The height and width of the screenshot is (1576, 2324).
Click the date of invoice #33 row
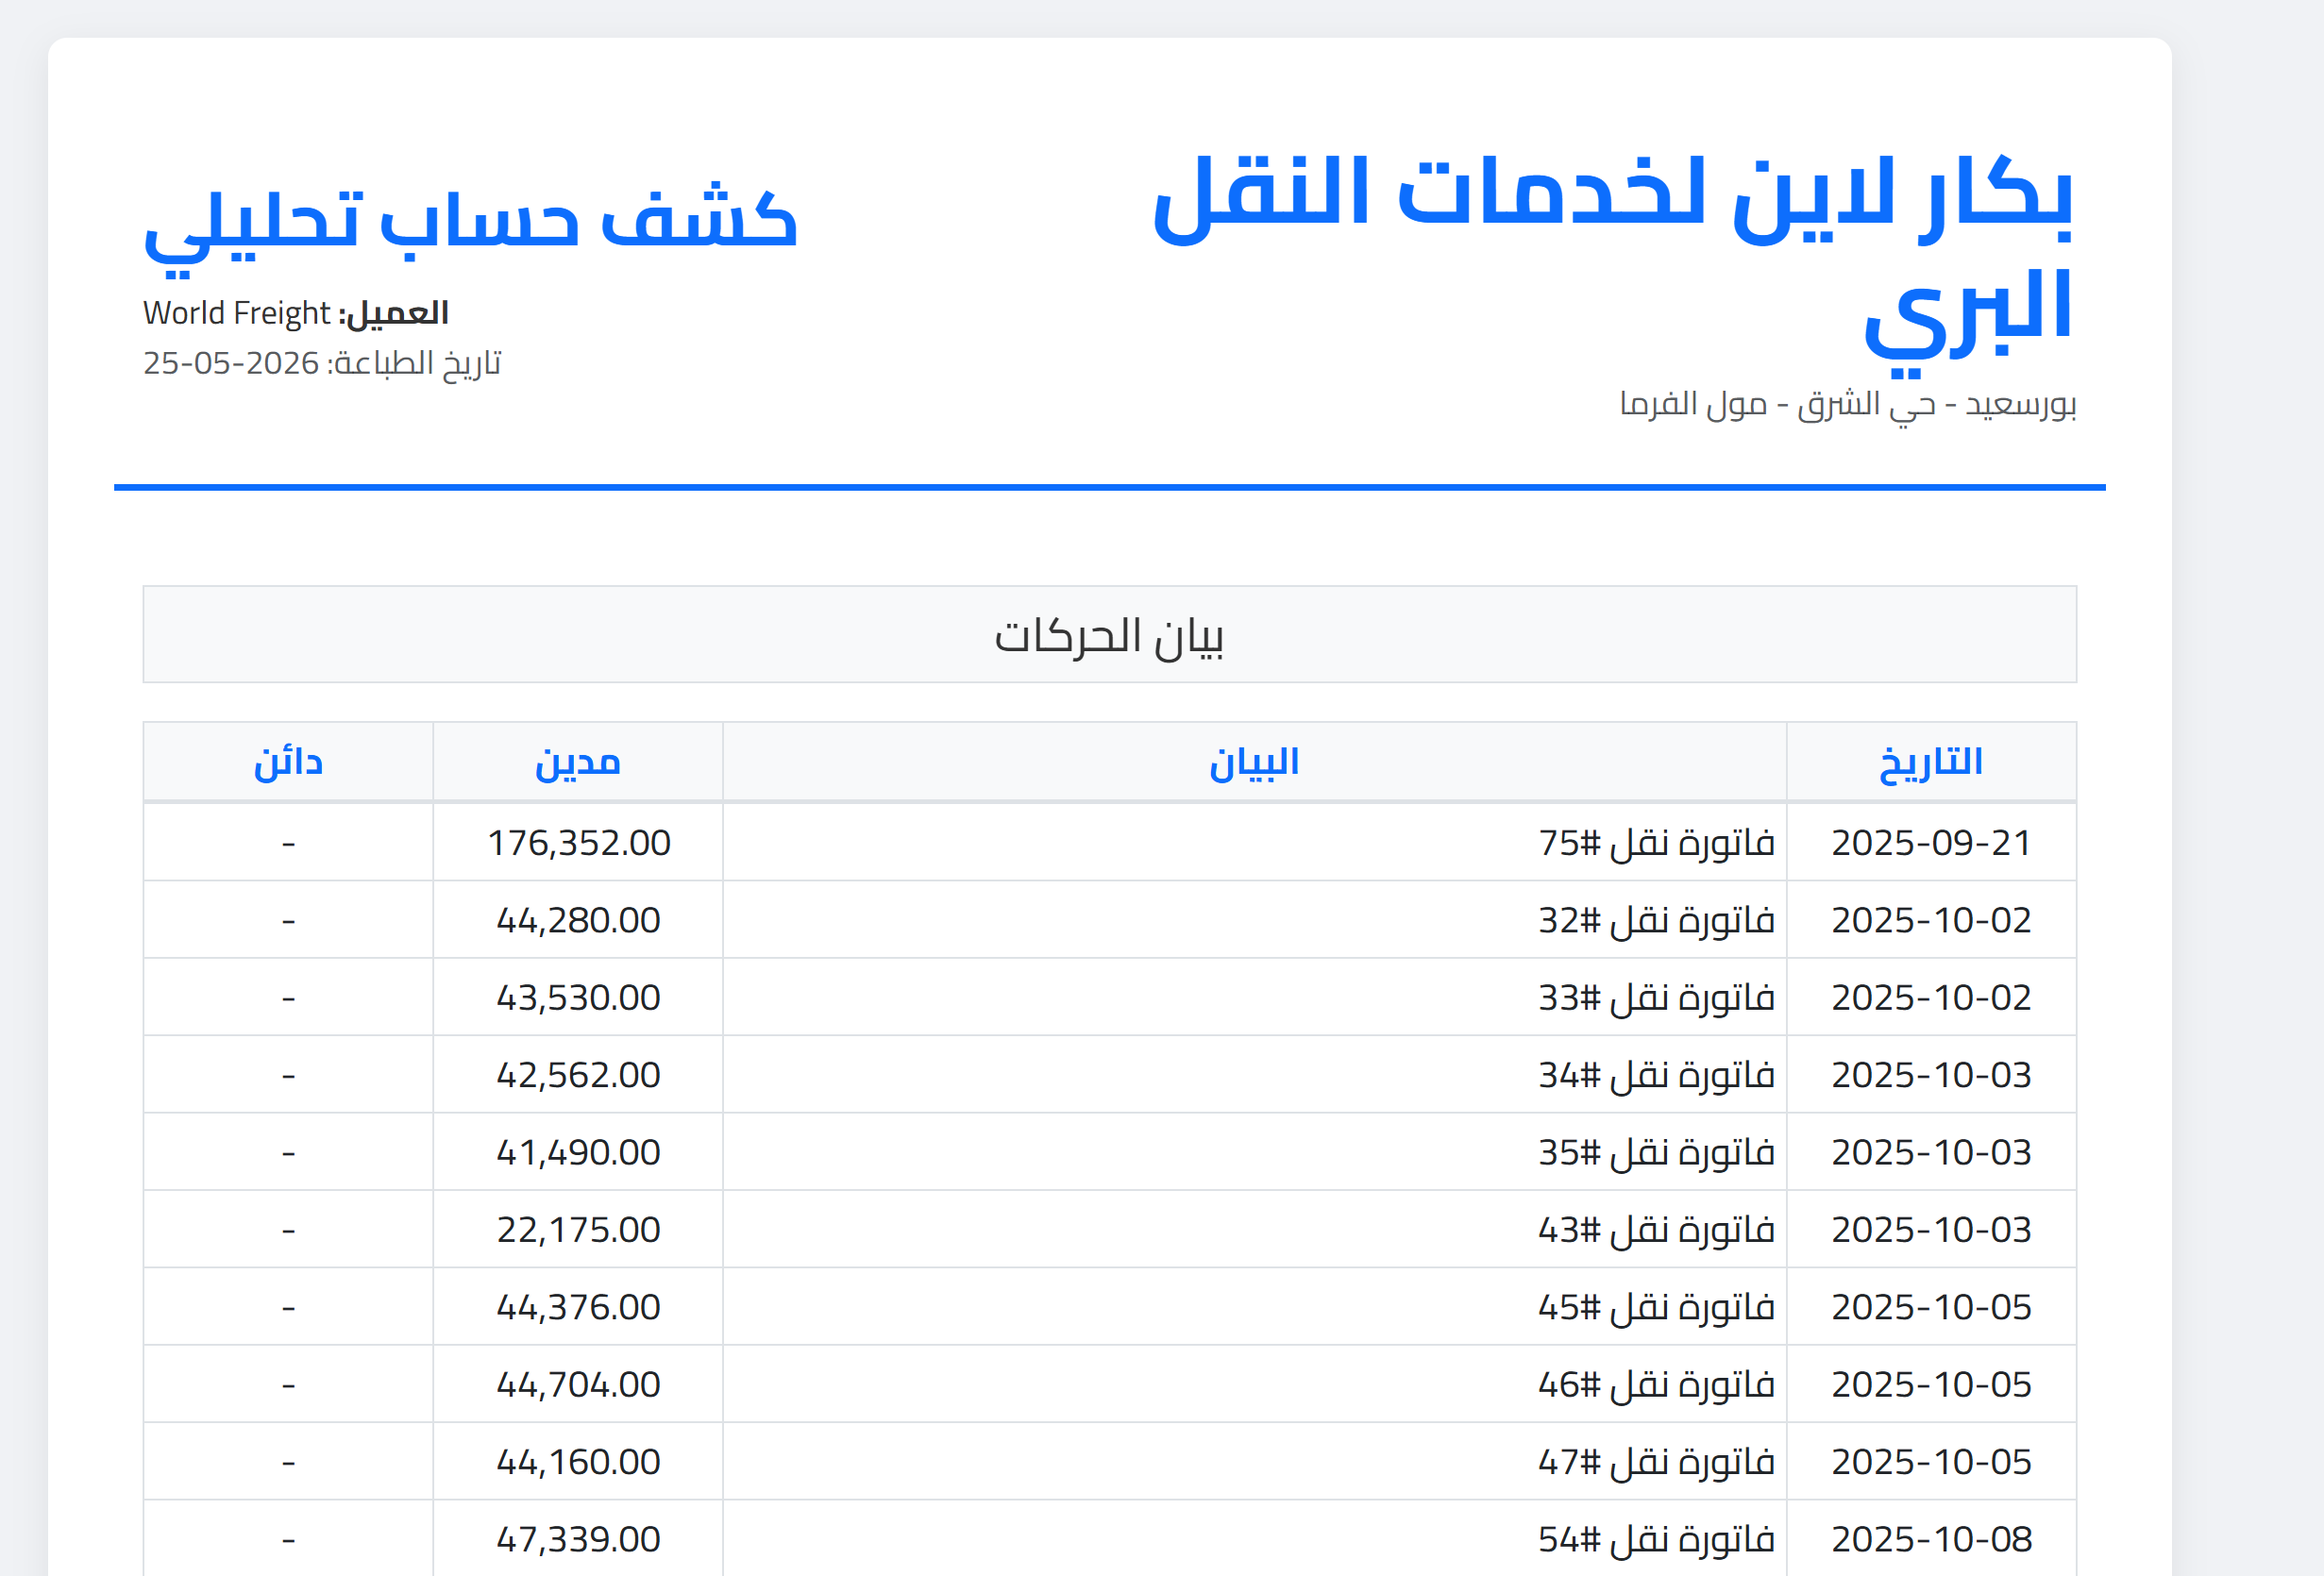(x=1931, y=998)
